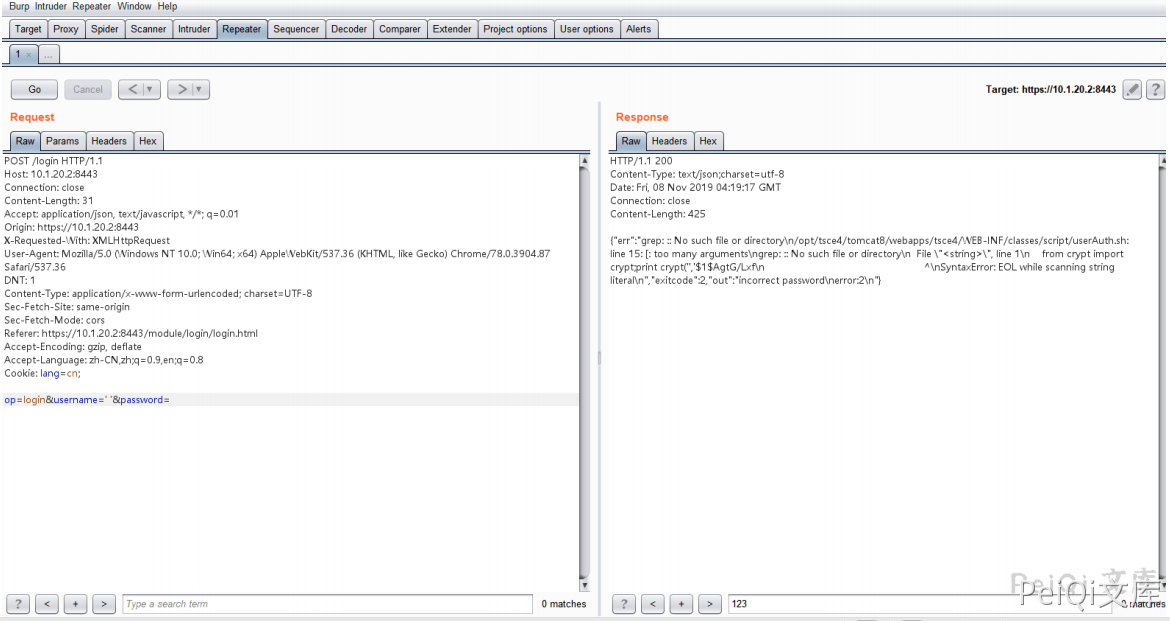Screen dimensions: 1170x621
Task: Show the Hex view of the Response
Action: [708, 141]
